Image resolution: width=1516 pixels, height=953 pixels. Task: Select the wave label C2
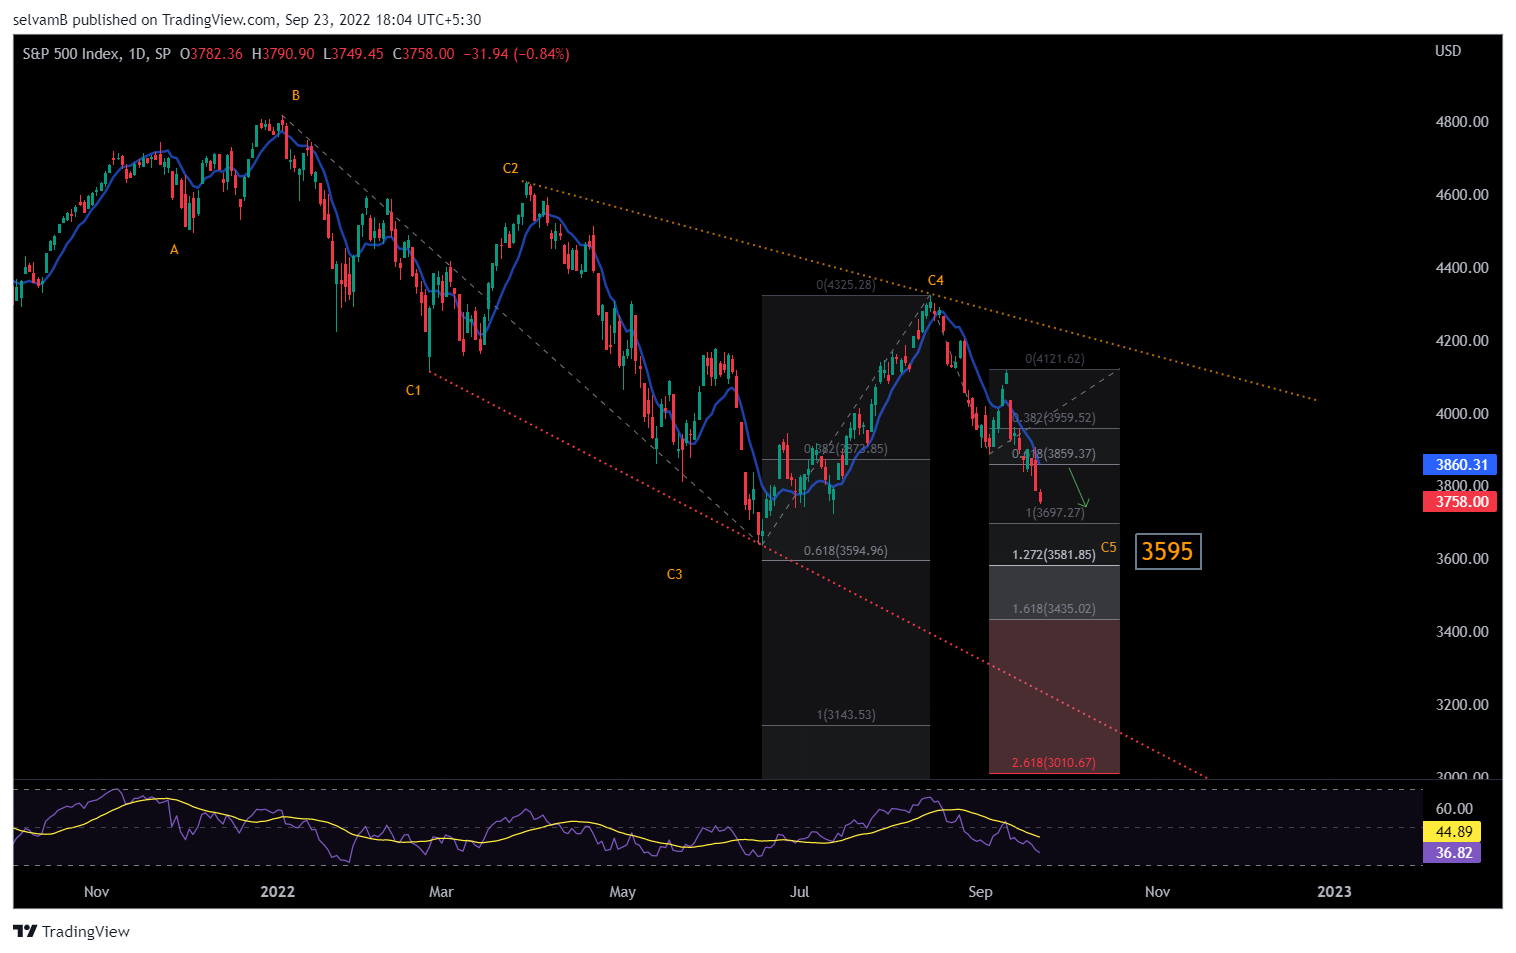pos(510,169)
